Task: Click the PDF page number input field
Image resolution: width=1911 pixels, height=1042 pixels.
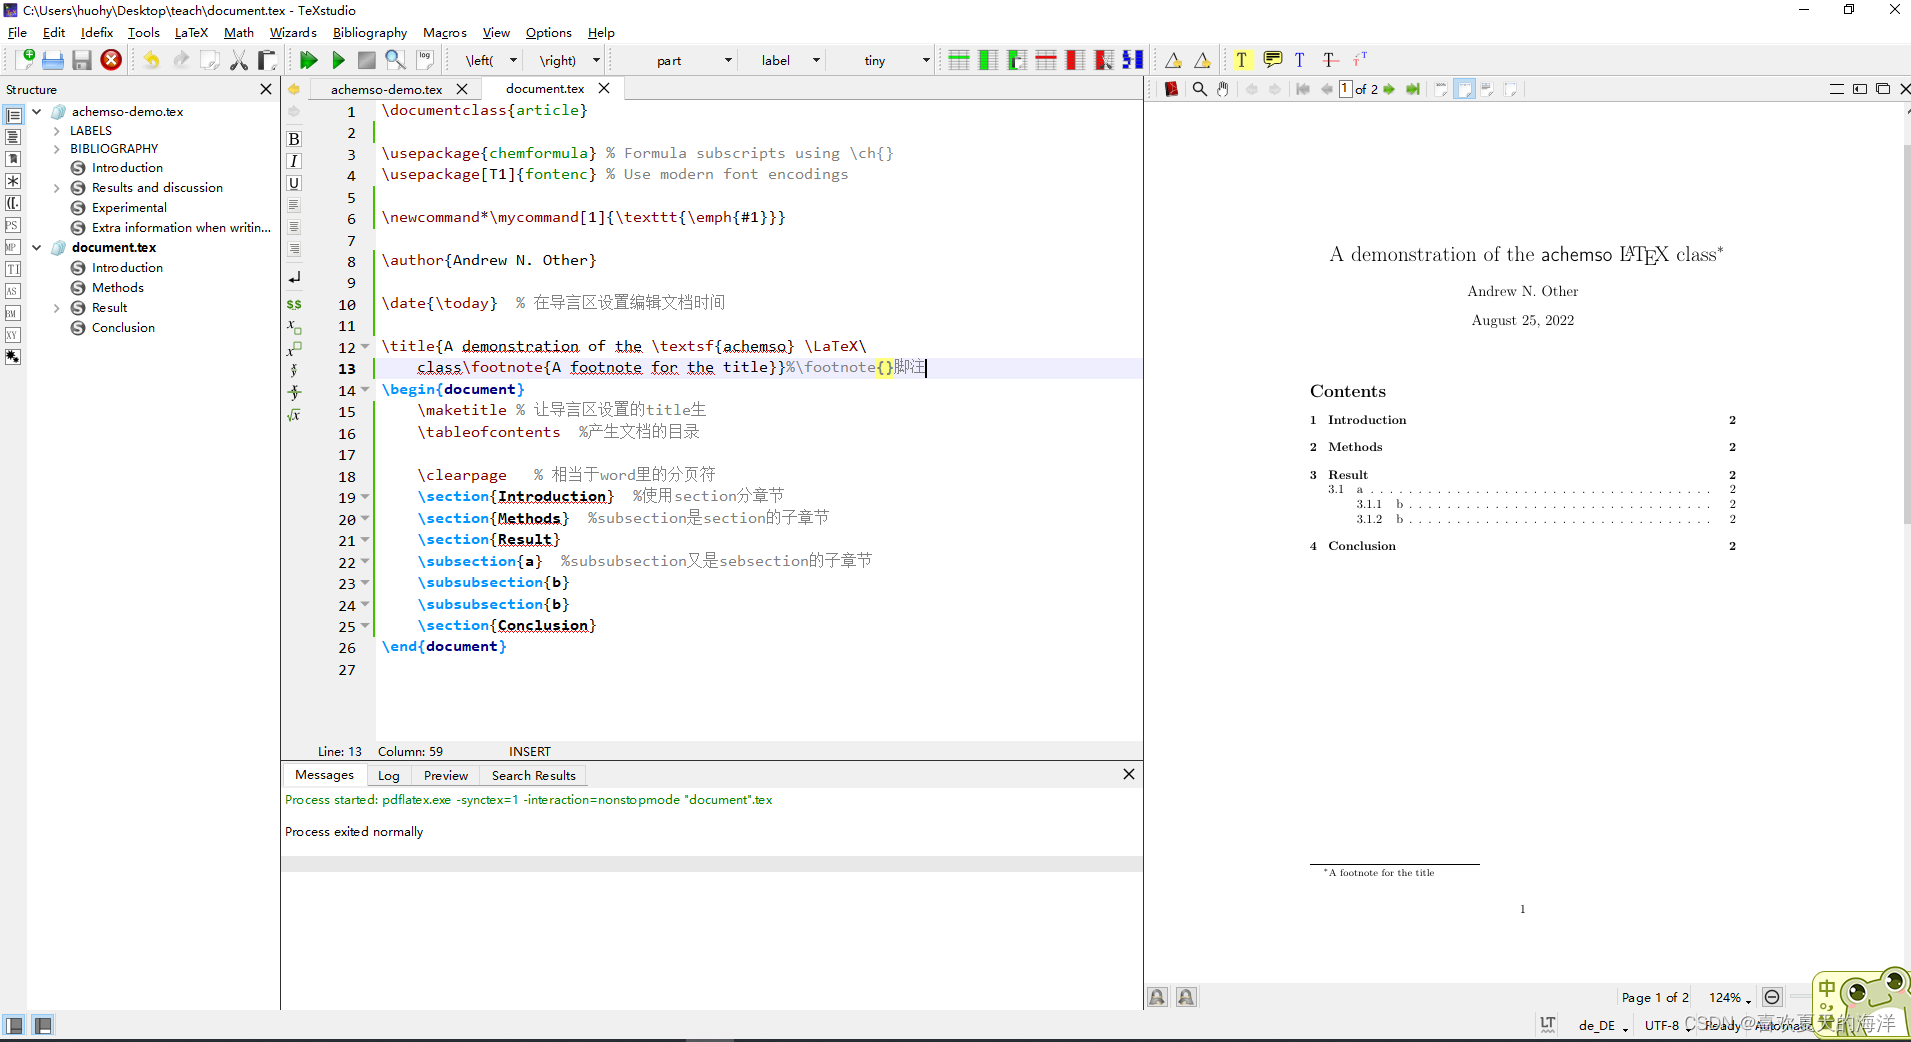Action: [1346, 89]
